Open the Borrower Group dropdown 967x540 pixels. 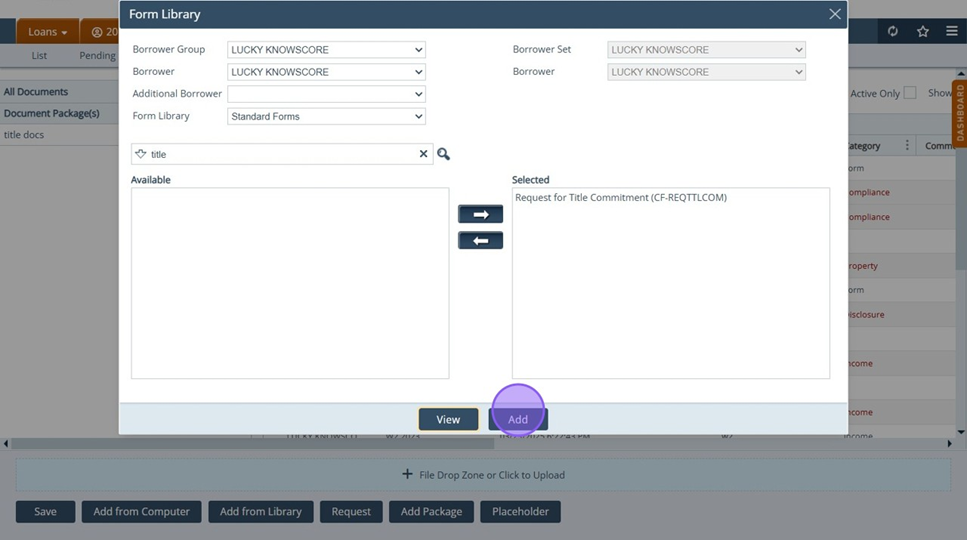point(326,50)
